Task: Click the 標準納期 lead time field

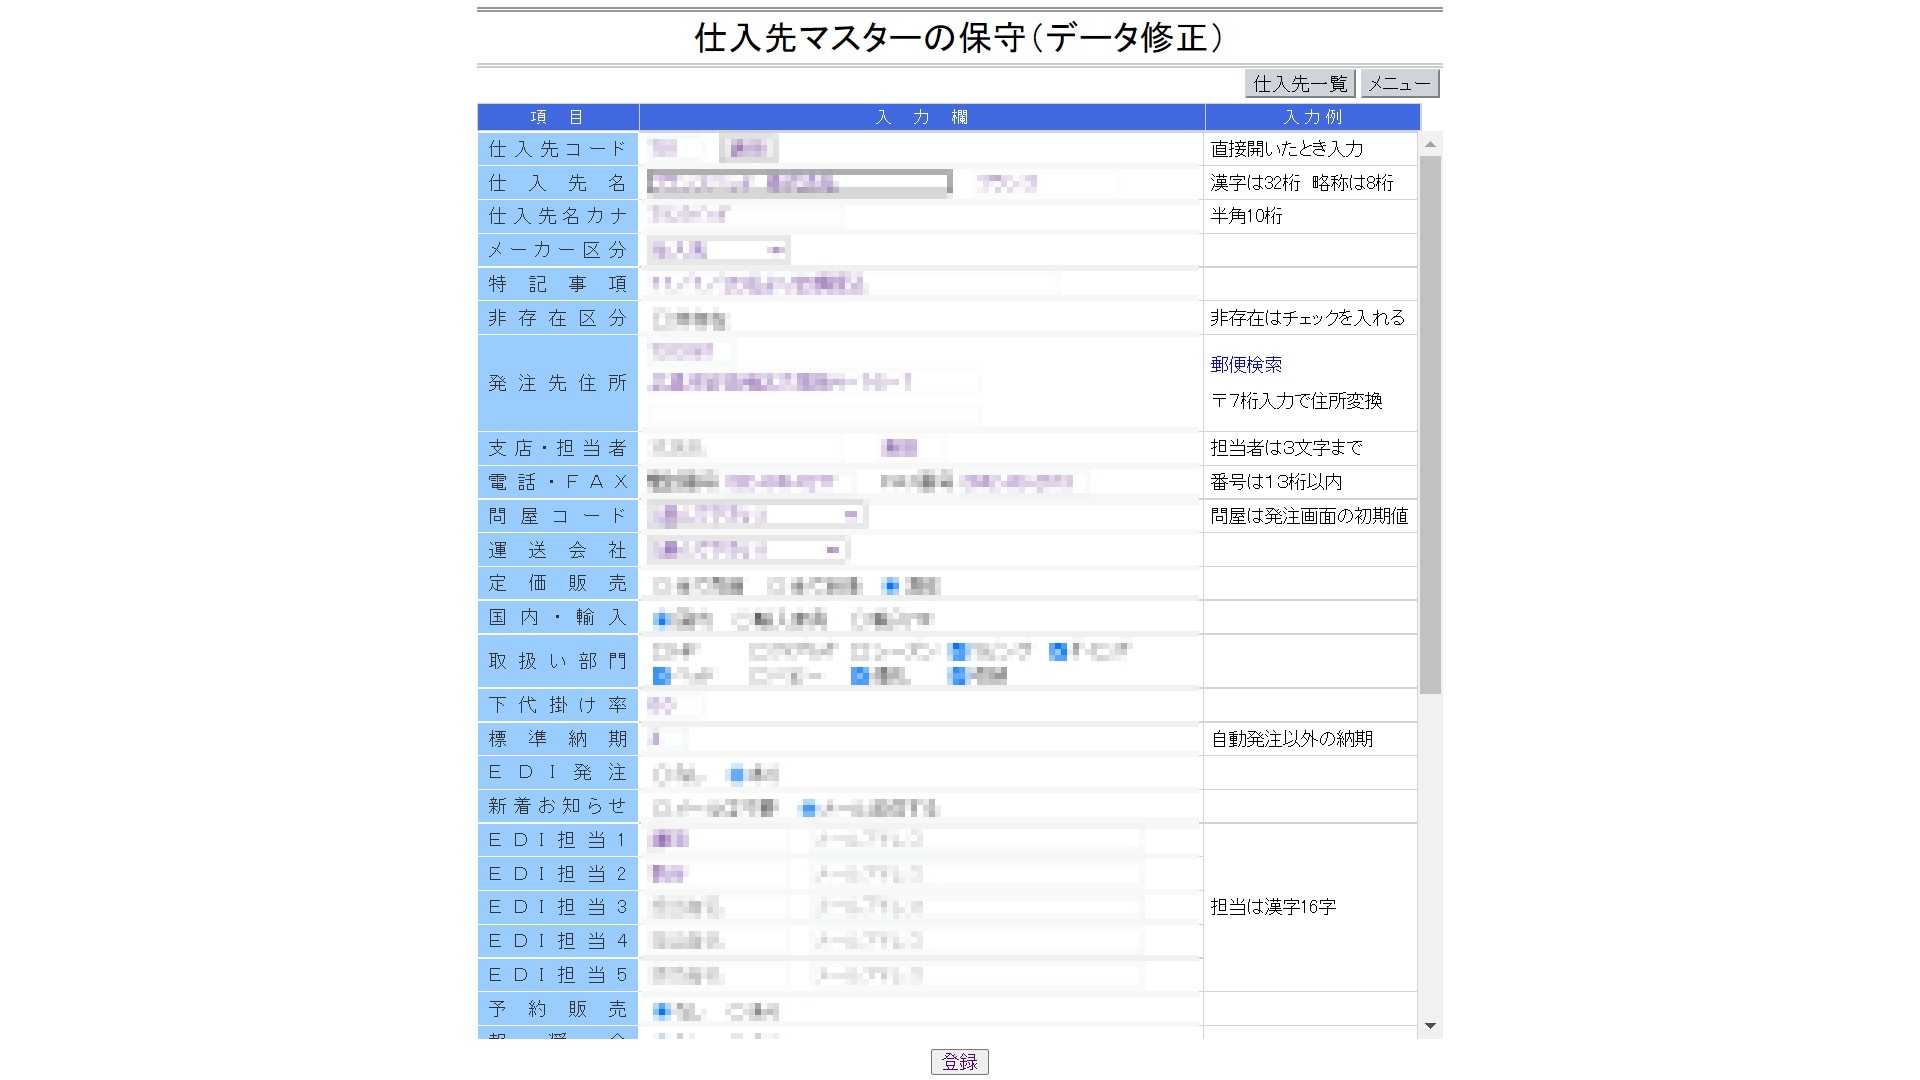Action: coord(666,739)
